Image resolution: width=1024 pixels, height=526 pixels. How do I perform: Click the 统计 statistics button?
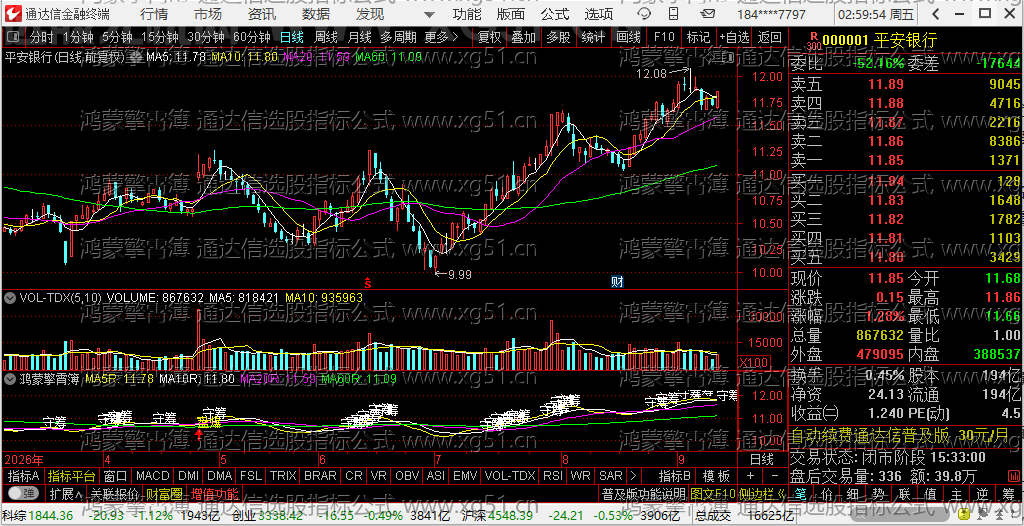(x=593, y=38)
